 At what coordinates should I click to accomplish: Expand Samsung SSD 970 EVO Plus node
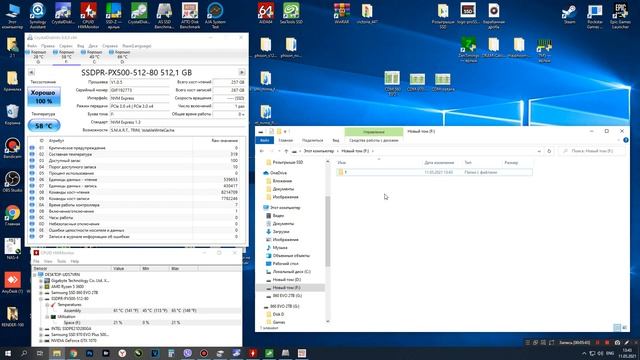(x=41, y=335)
